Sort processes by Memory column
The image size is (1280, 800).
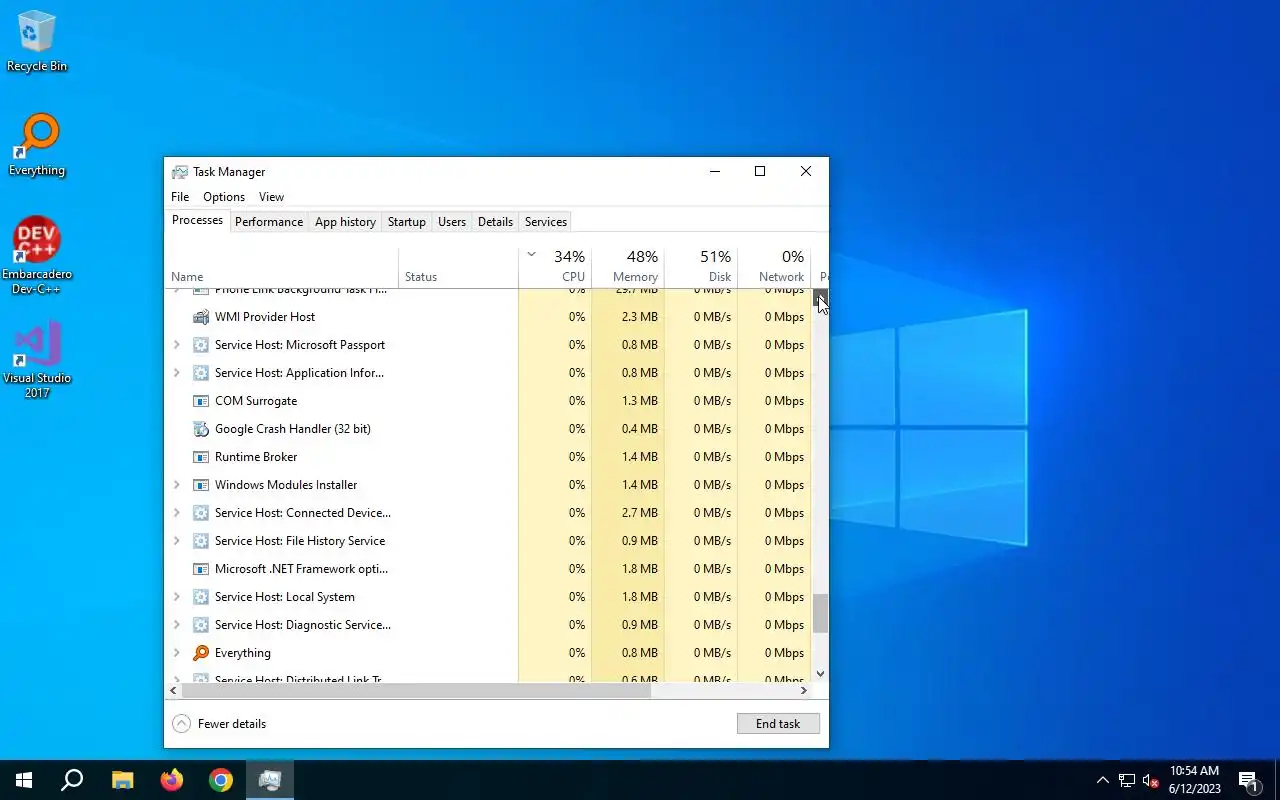point(628,267)
